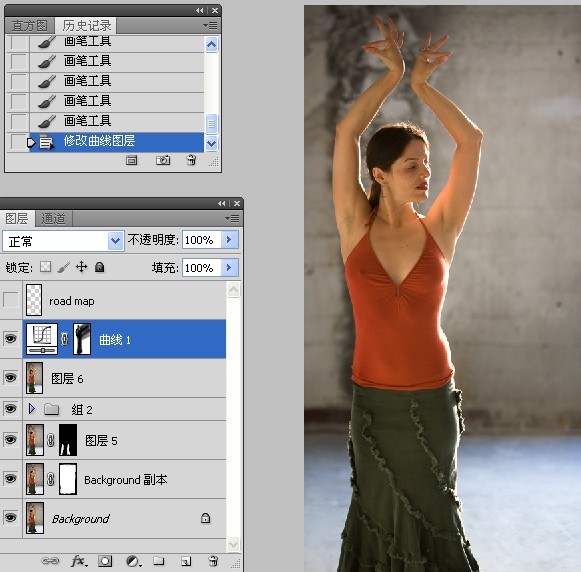
Task: Click the lock all icon in Layers panel
Action: 99,267
